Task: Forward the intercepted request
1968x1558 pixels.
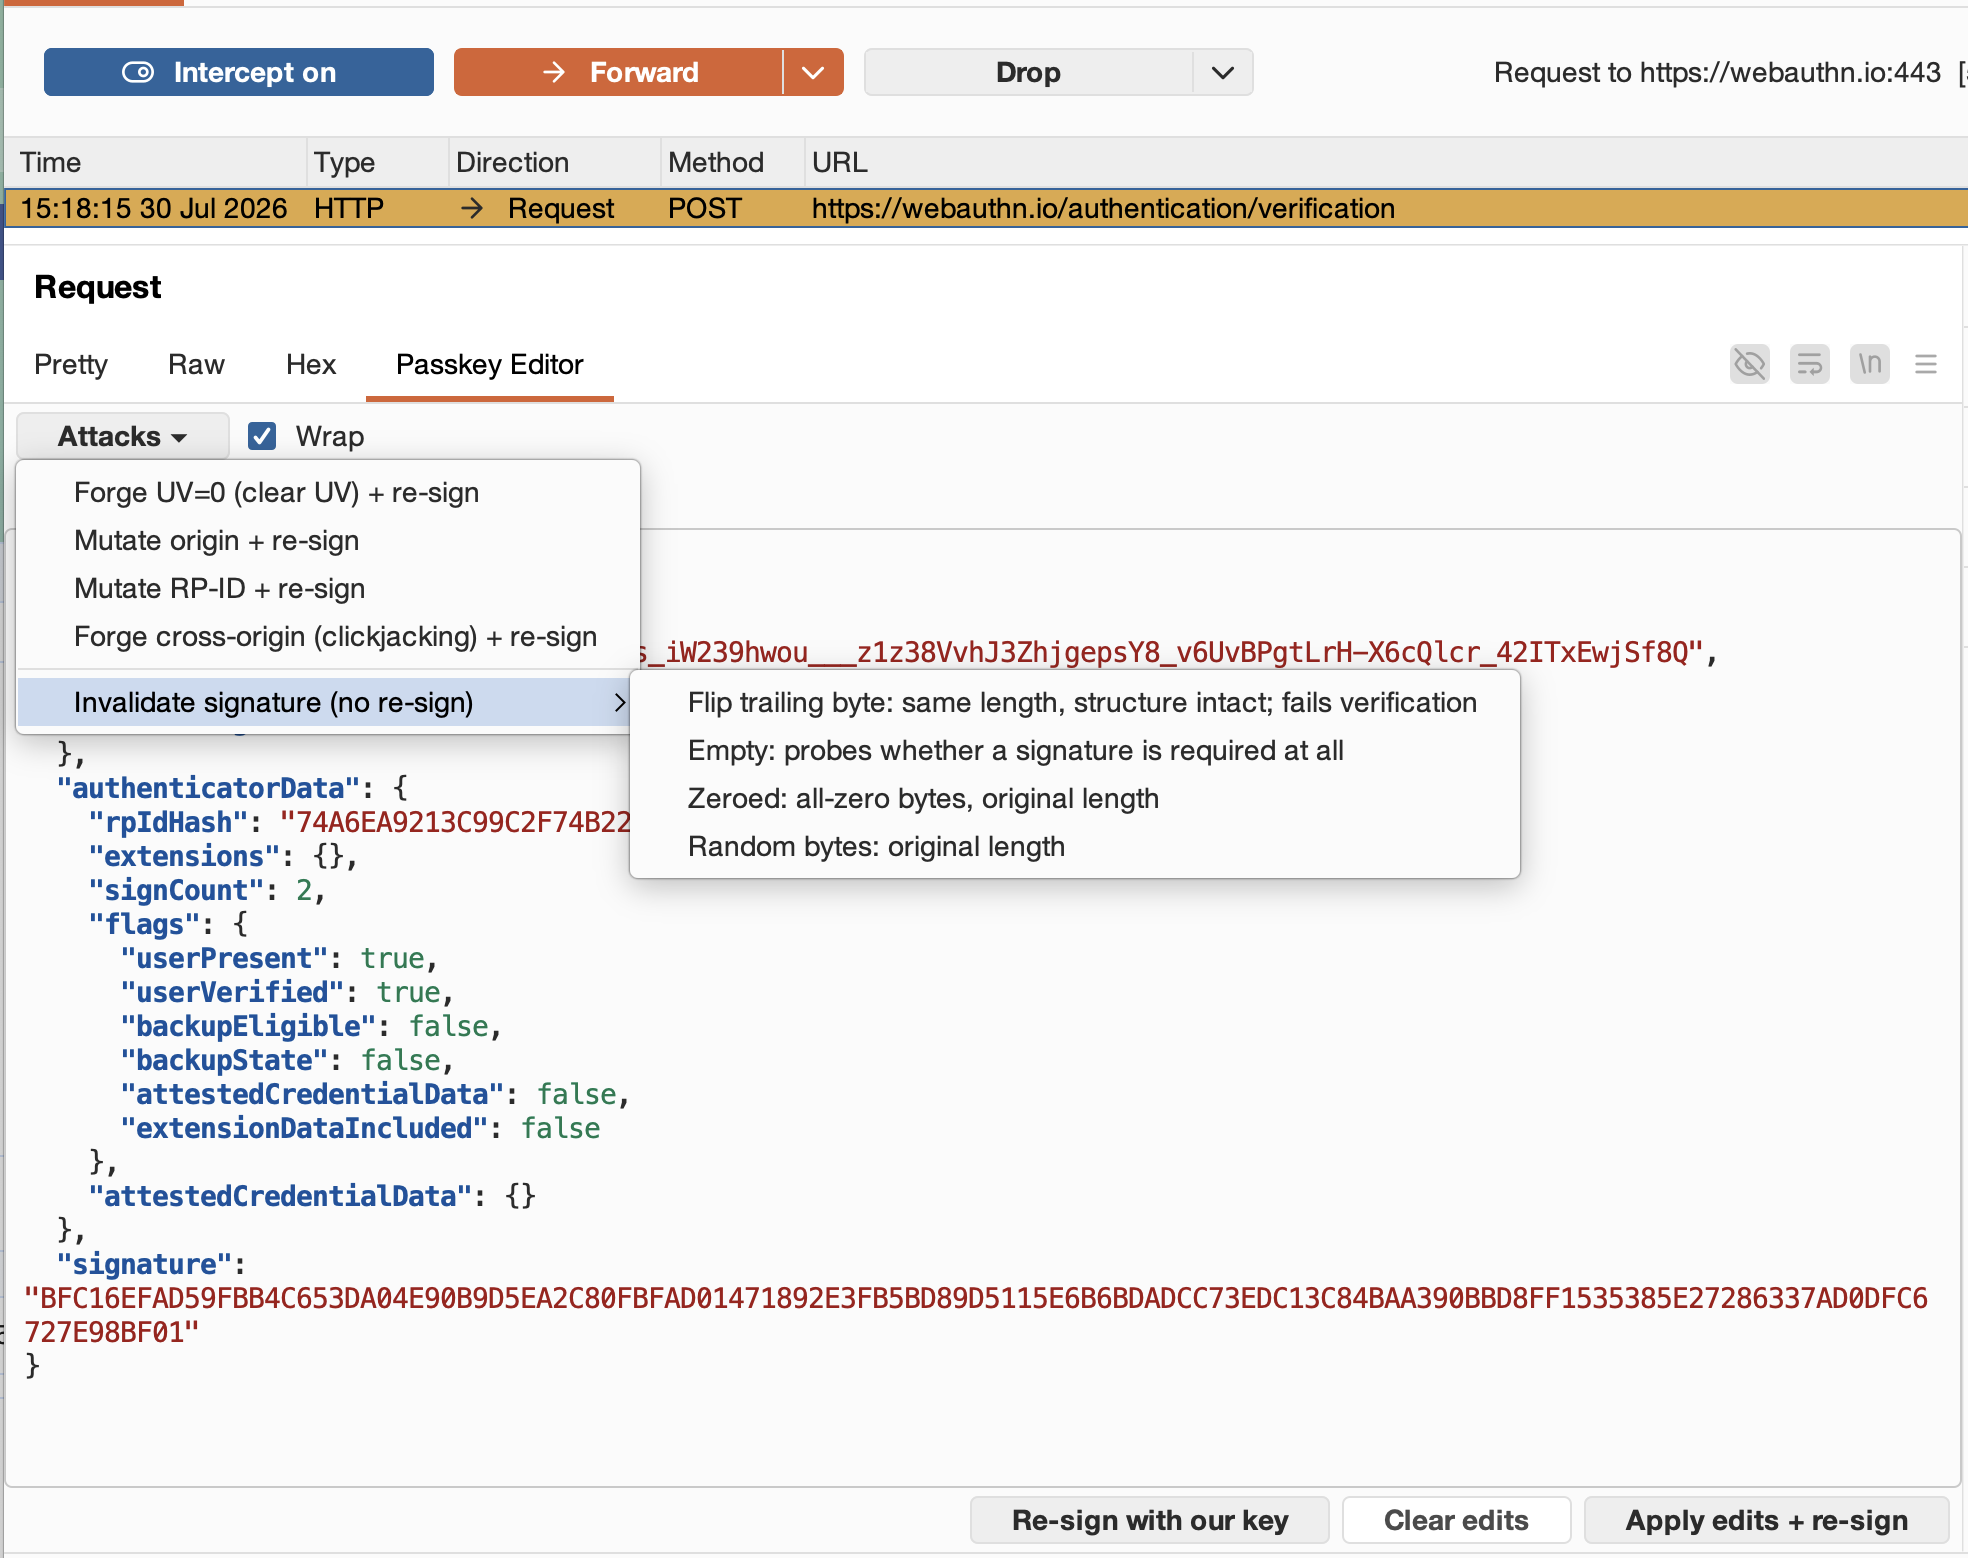Action: 618,72
